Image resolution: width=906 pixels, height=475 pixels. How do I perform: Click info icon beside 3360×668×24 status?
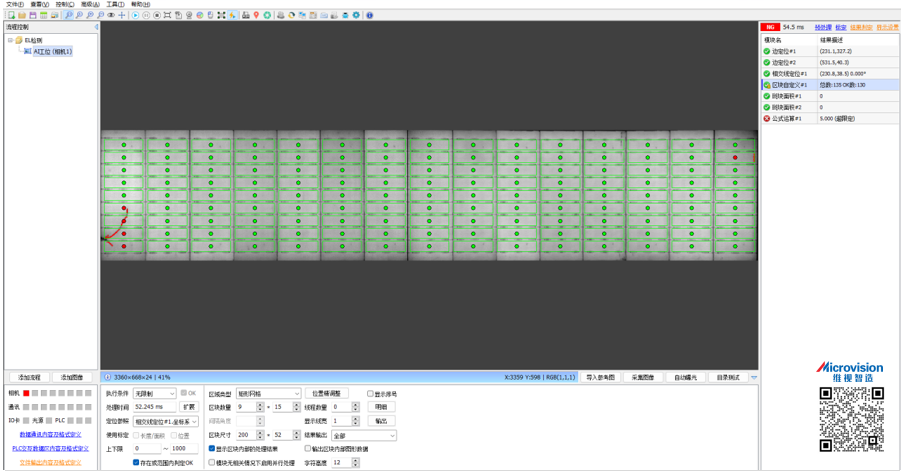tap(107, 377)
